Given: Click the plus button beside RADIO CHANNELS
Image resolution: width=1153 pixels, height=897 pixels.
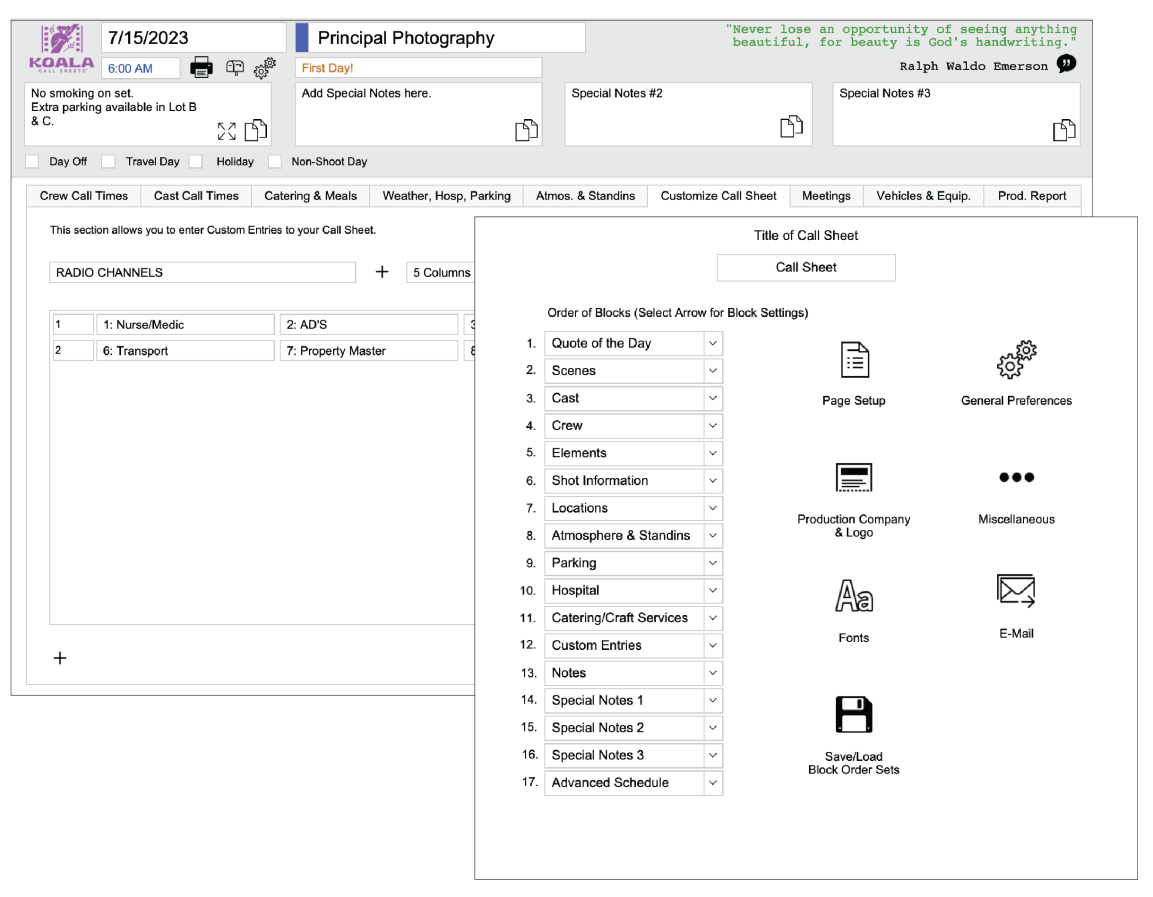Looking at the screenshot, I should tap(382, 272).
